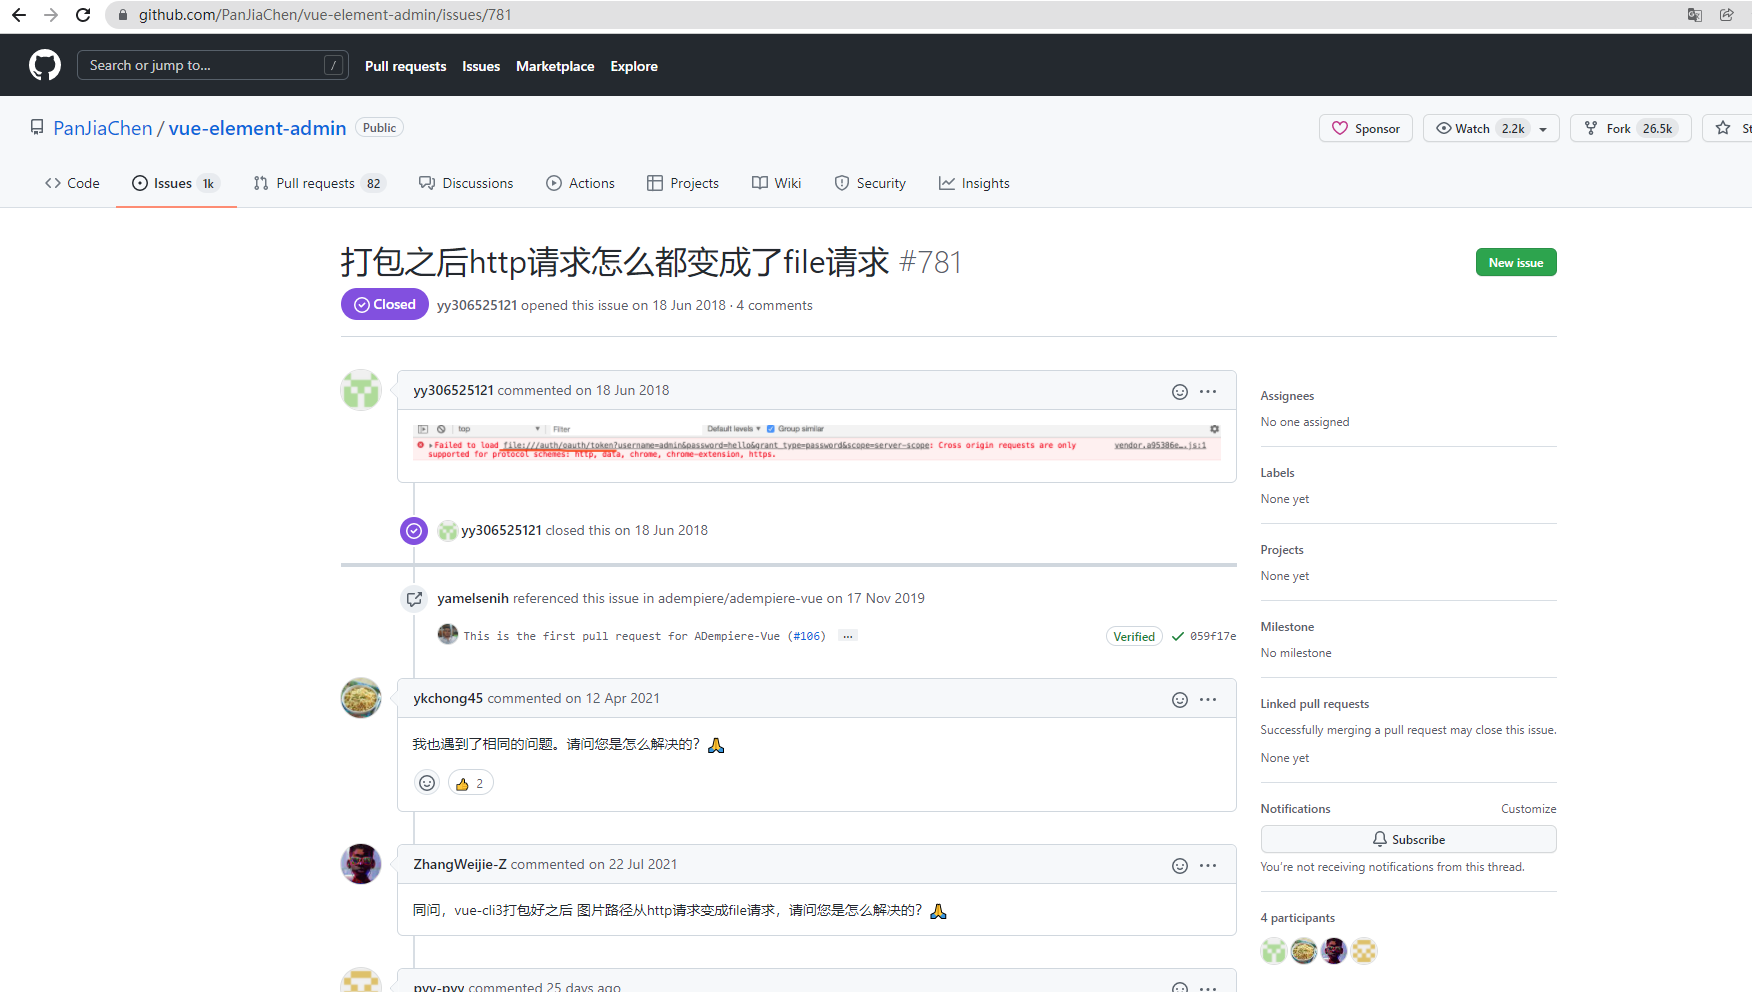This screenshot has width=1752, height=992.
Task: Switch to the Actions tab
Action: point(581,183)
